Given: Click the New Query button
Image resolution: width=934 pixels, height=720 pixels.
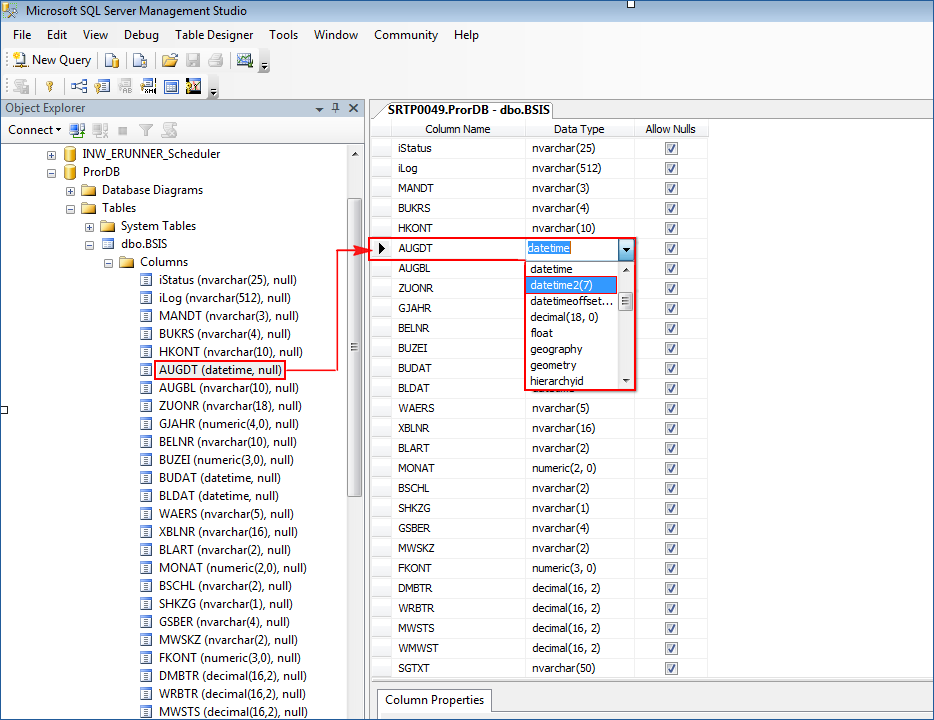Looking at the screenshot, I should (52, 60).
